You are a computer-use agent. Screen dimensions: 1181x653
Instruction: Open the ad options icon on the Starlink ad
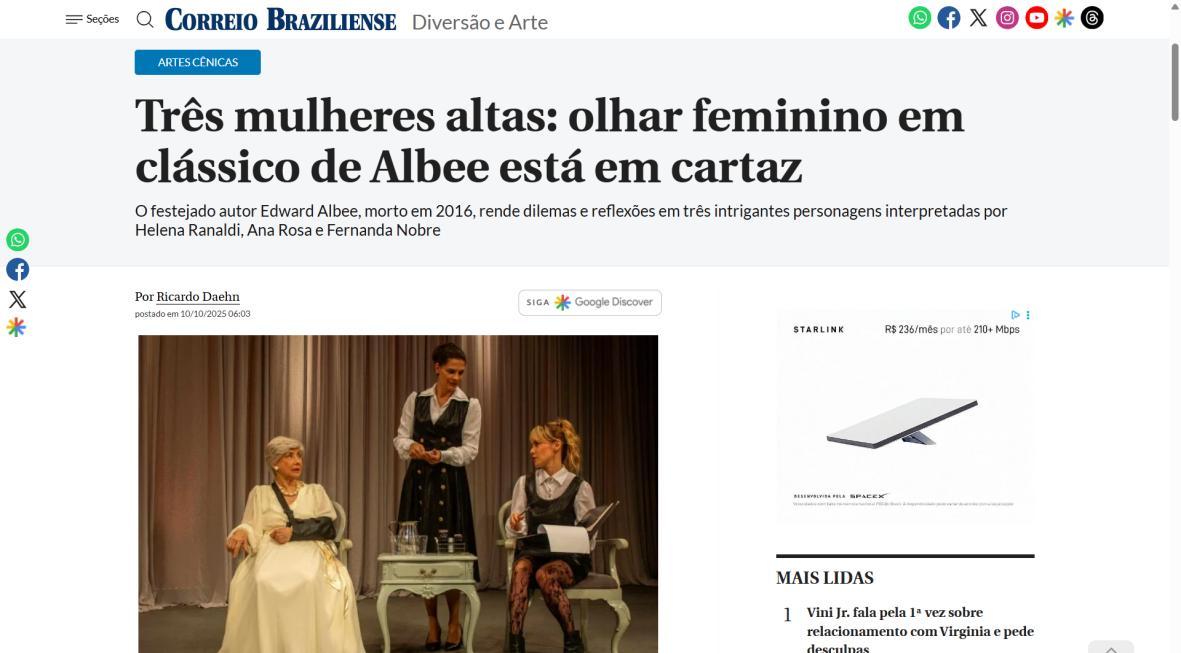(1027, 315)
